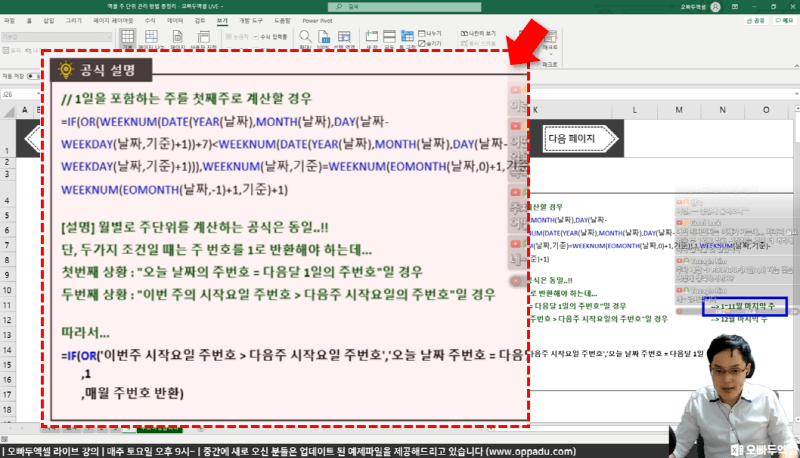Click Arrange All (모두 정렬) icon

click(x=389, y=39)
